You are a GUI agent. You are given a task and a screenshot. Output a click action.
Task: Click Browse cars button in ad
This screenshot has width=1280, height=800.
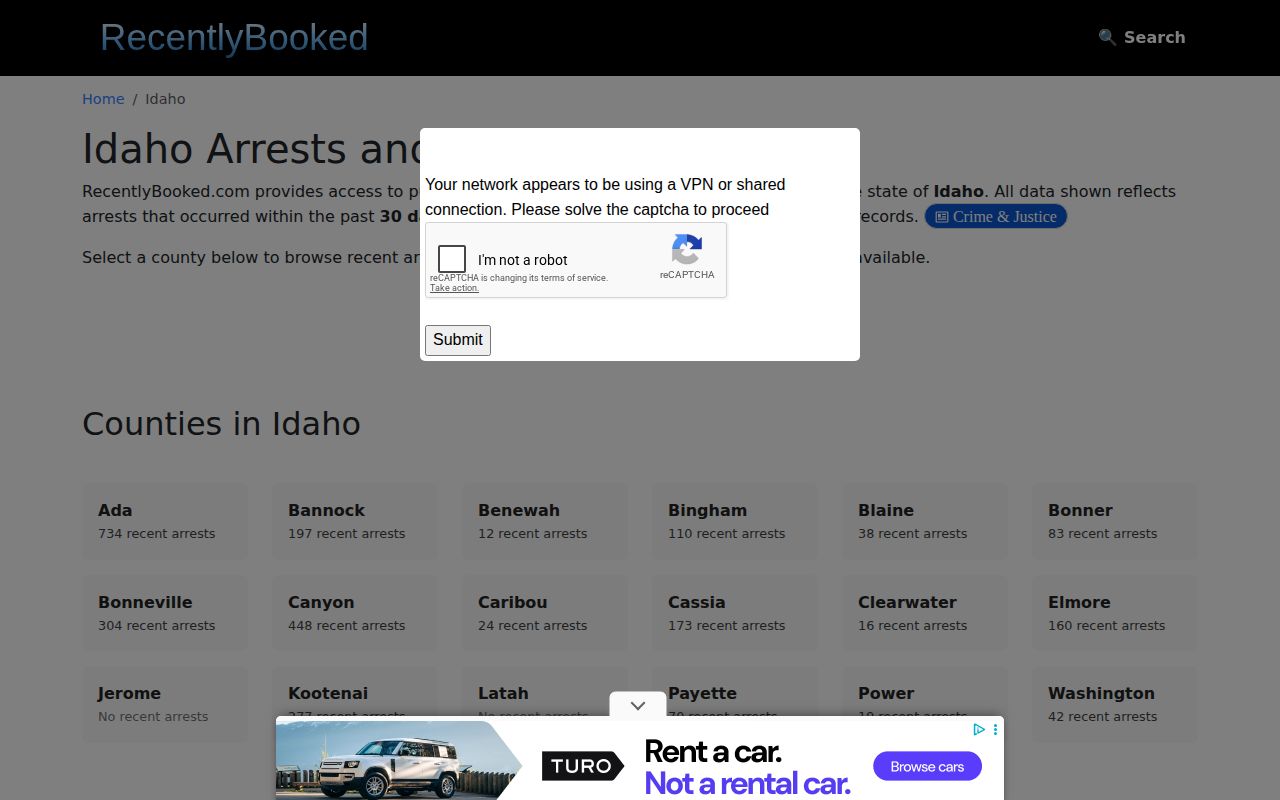click(x=927, y=767)
